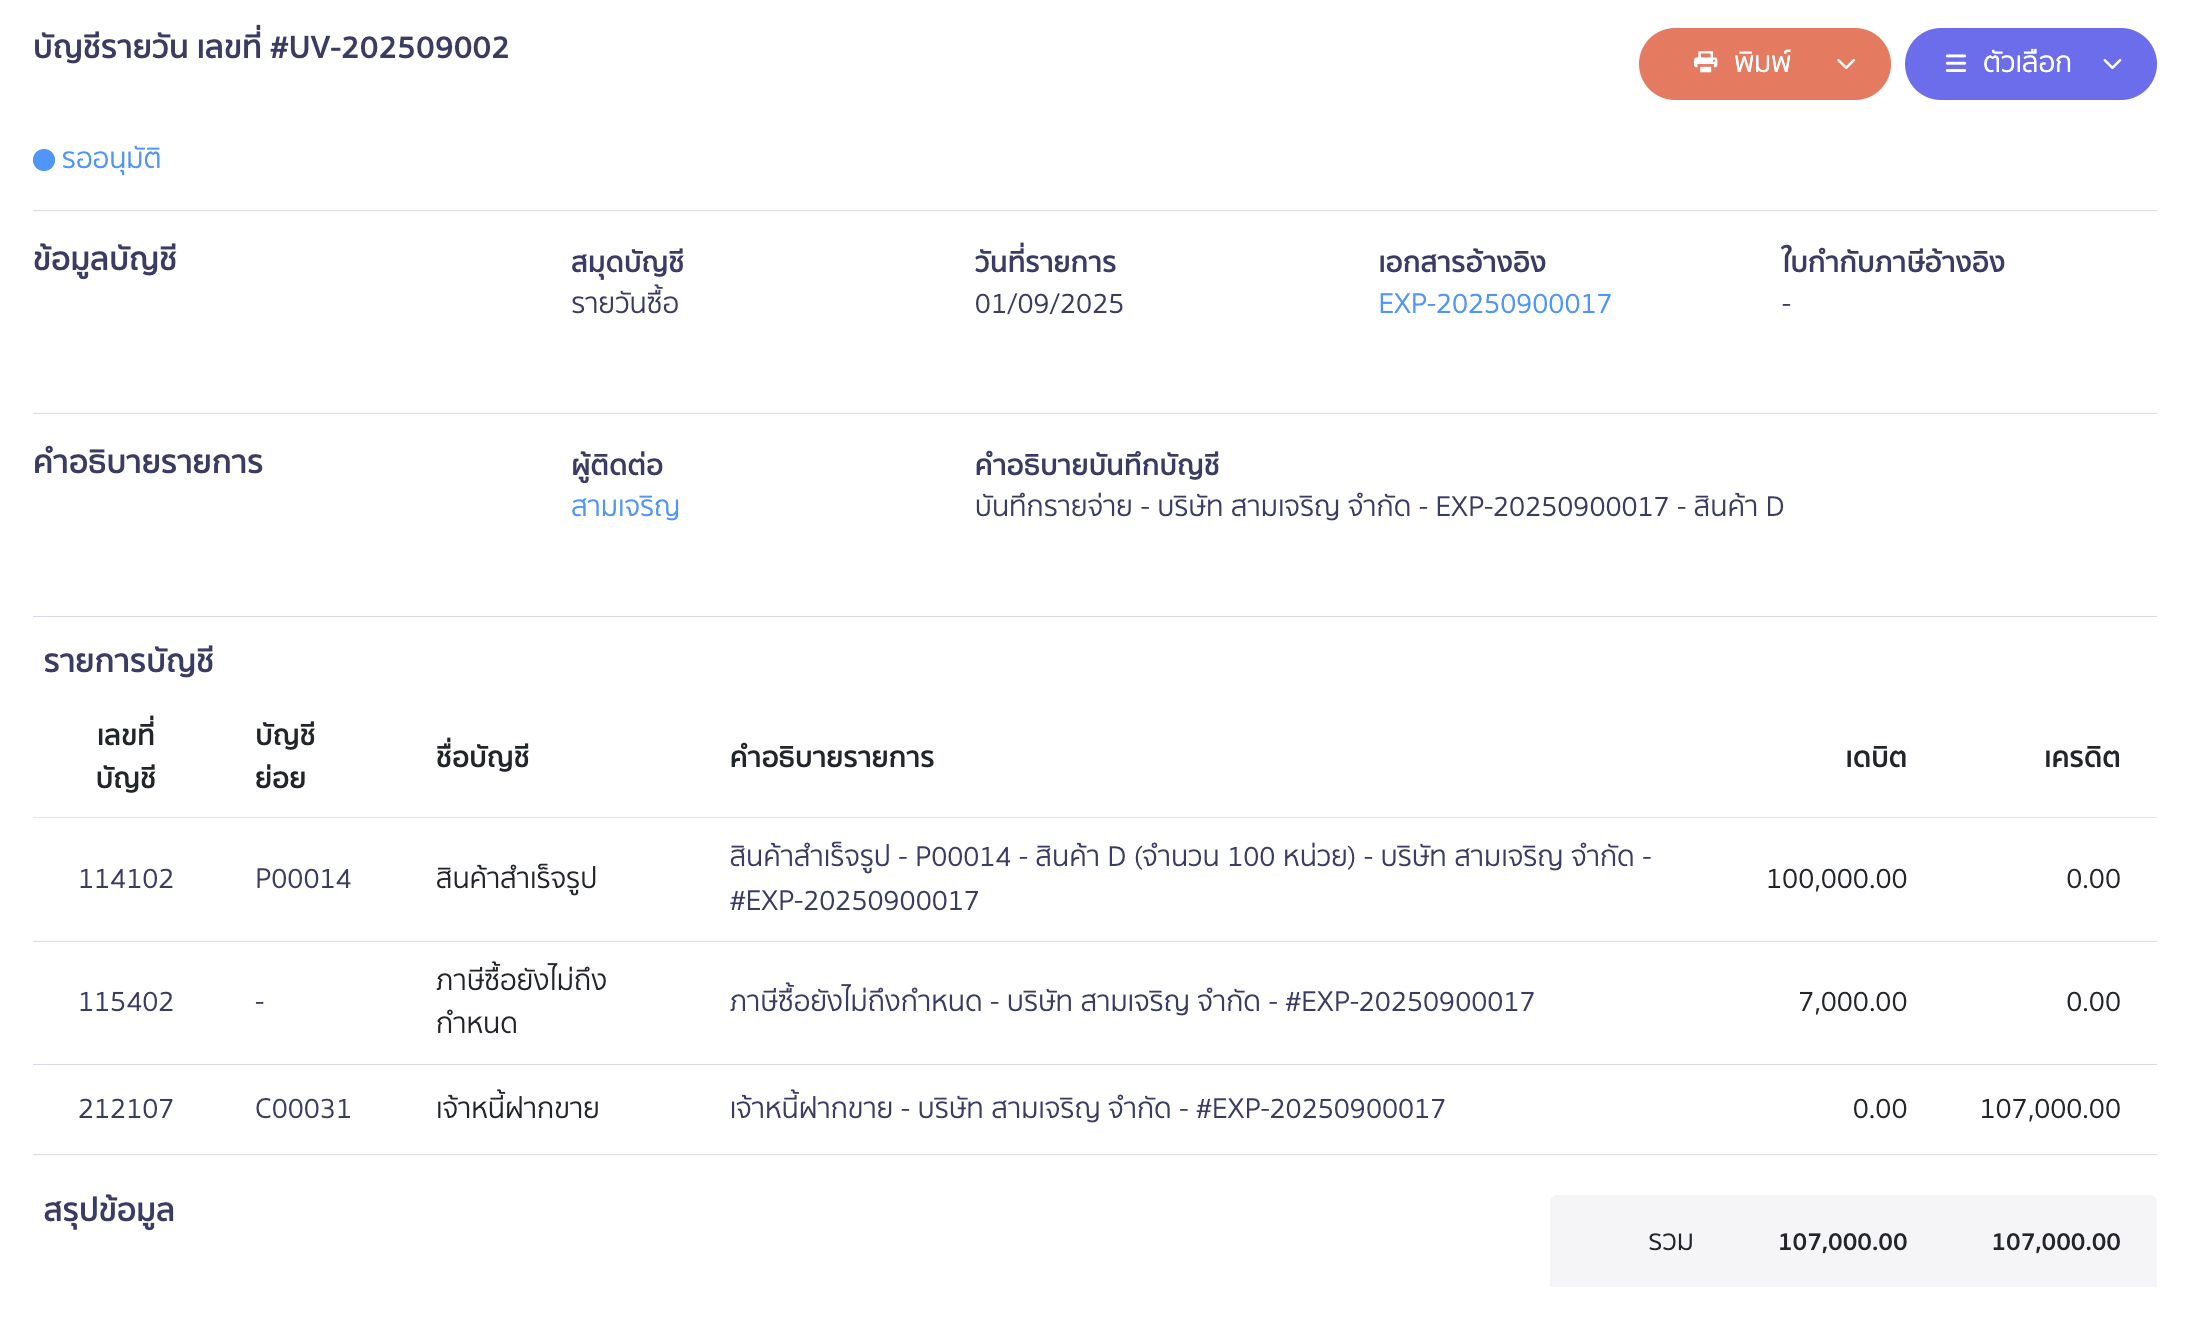Viewport: 2192px width, 1318px height.
Task: Click the ผู้ติดต่อ label
Action: [x=617, y=465]
